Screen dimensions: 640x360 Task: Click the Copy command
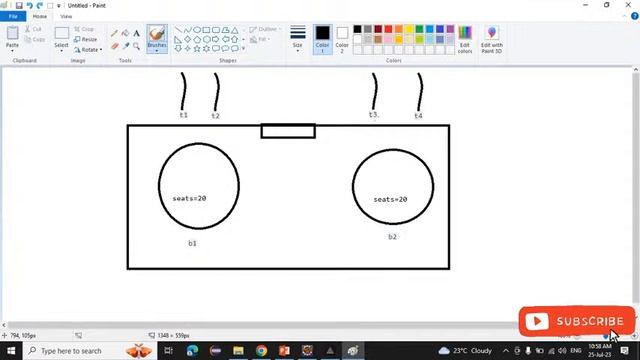[x=34, y=40]
